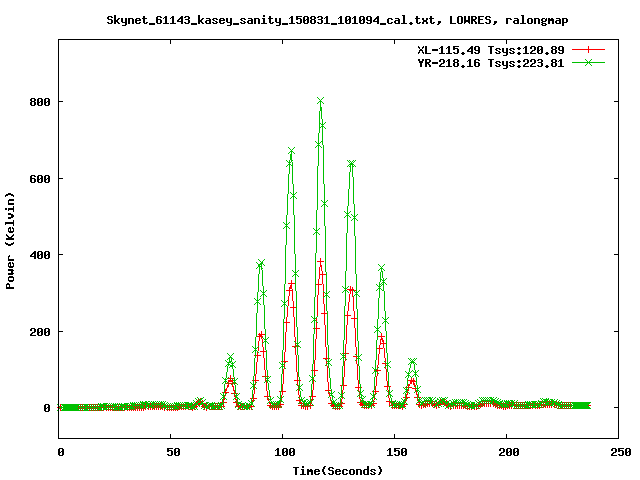Select the YR-218.16 Tsys legend label
Image resolution: width=640 pixels, height=480 pixels.
(490, 62)
